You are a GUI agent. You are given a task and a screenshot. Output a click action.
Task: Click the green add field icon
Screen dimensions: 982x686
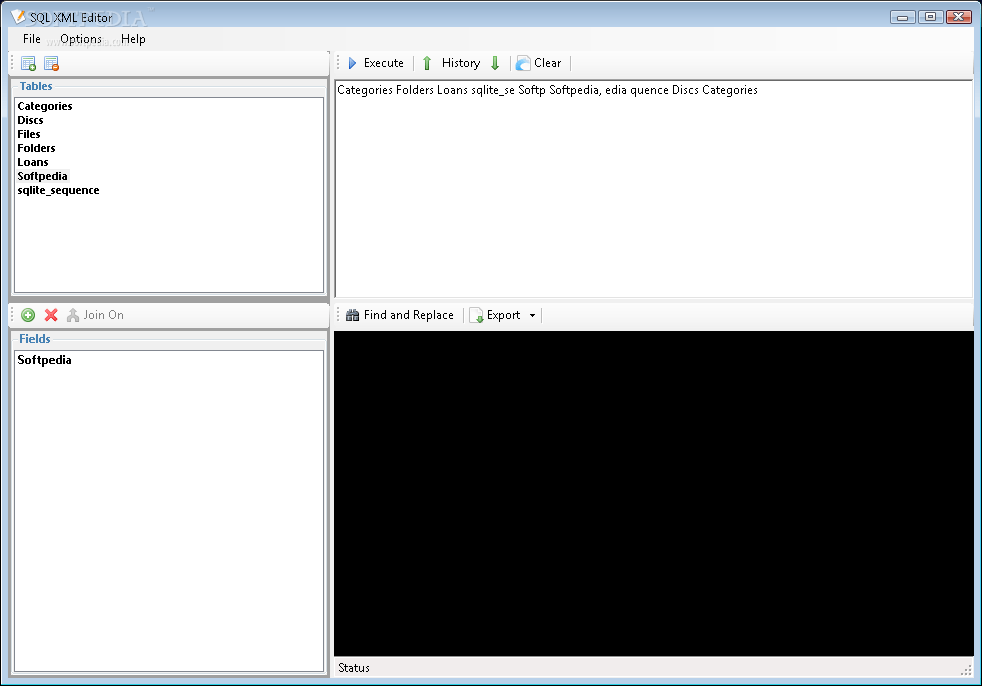coord(28,314)
